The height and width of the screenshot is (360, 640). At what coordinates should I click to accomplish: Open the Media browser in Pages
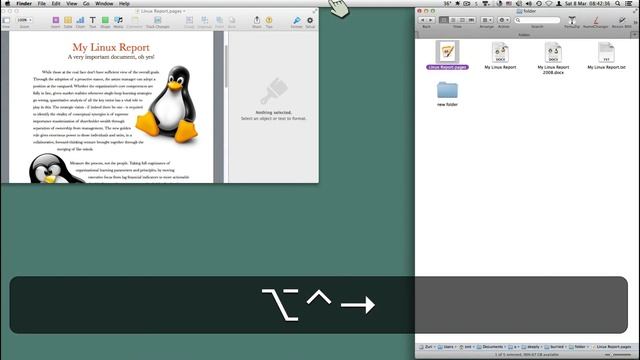[118, 22]
